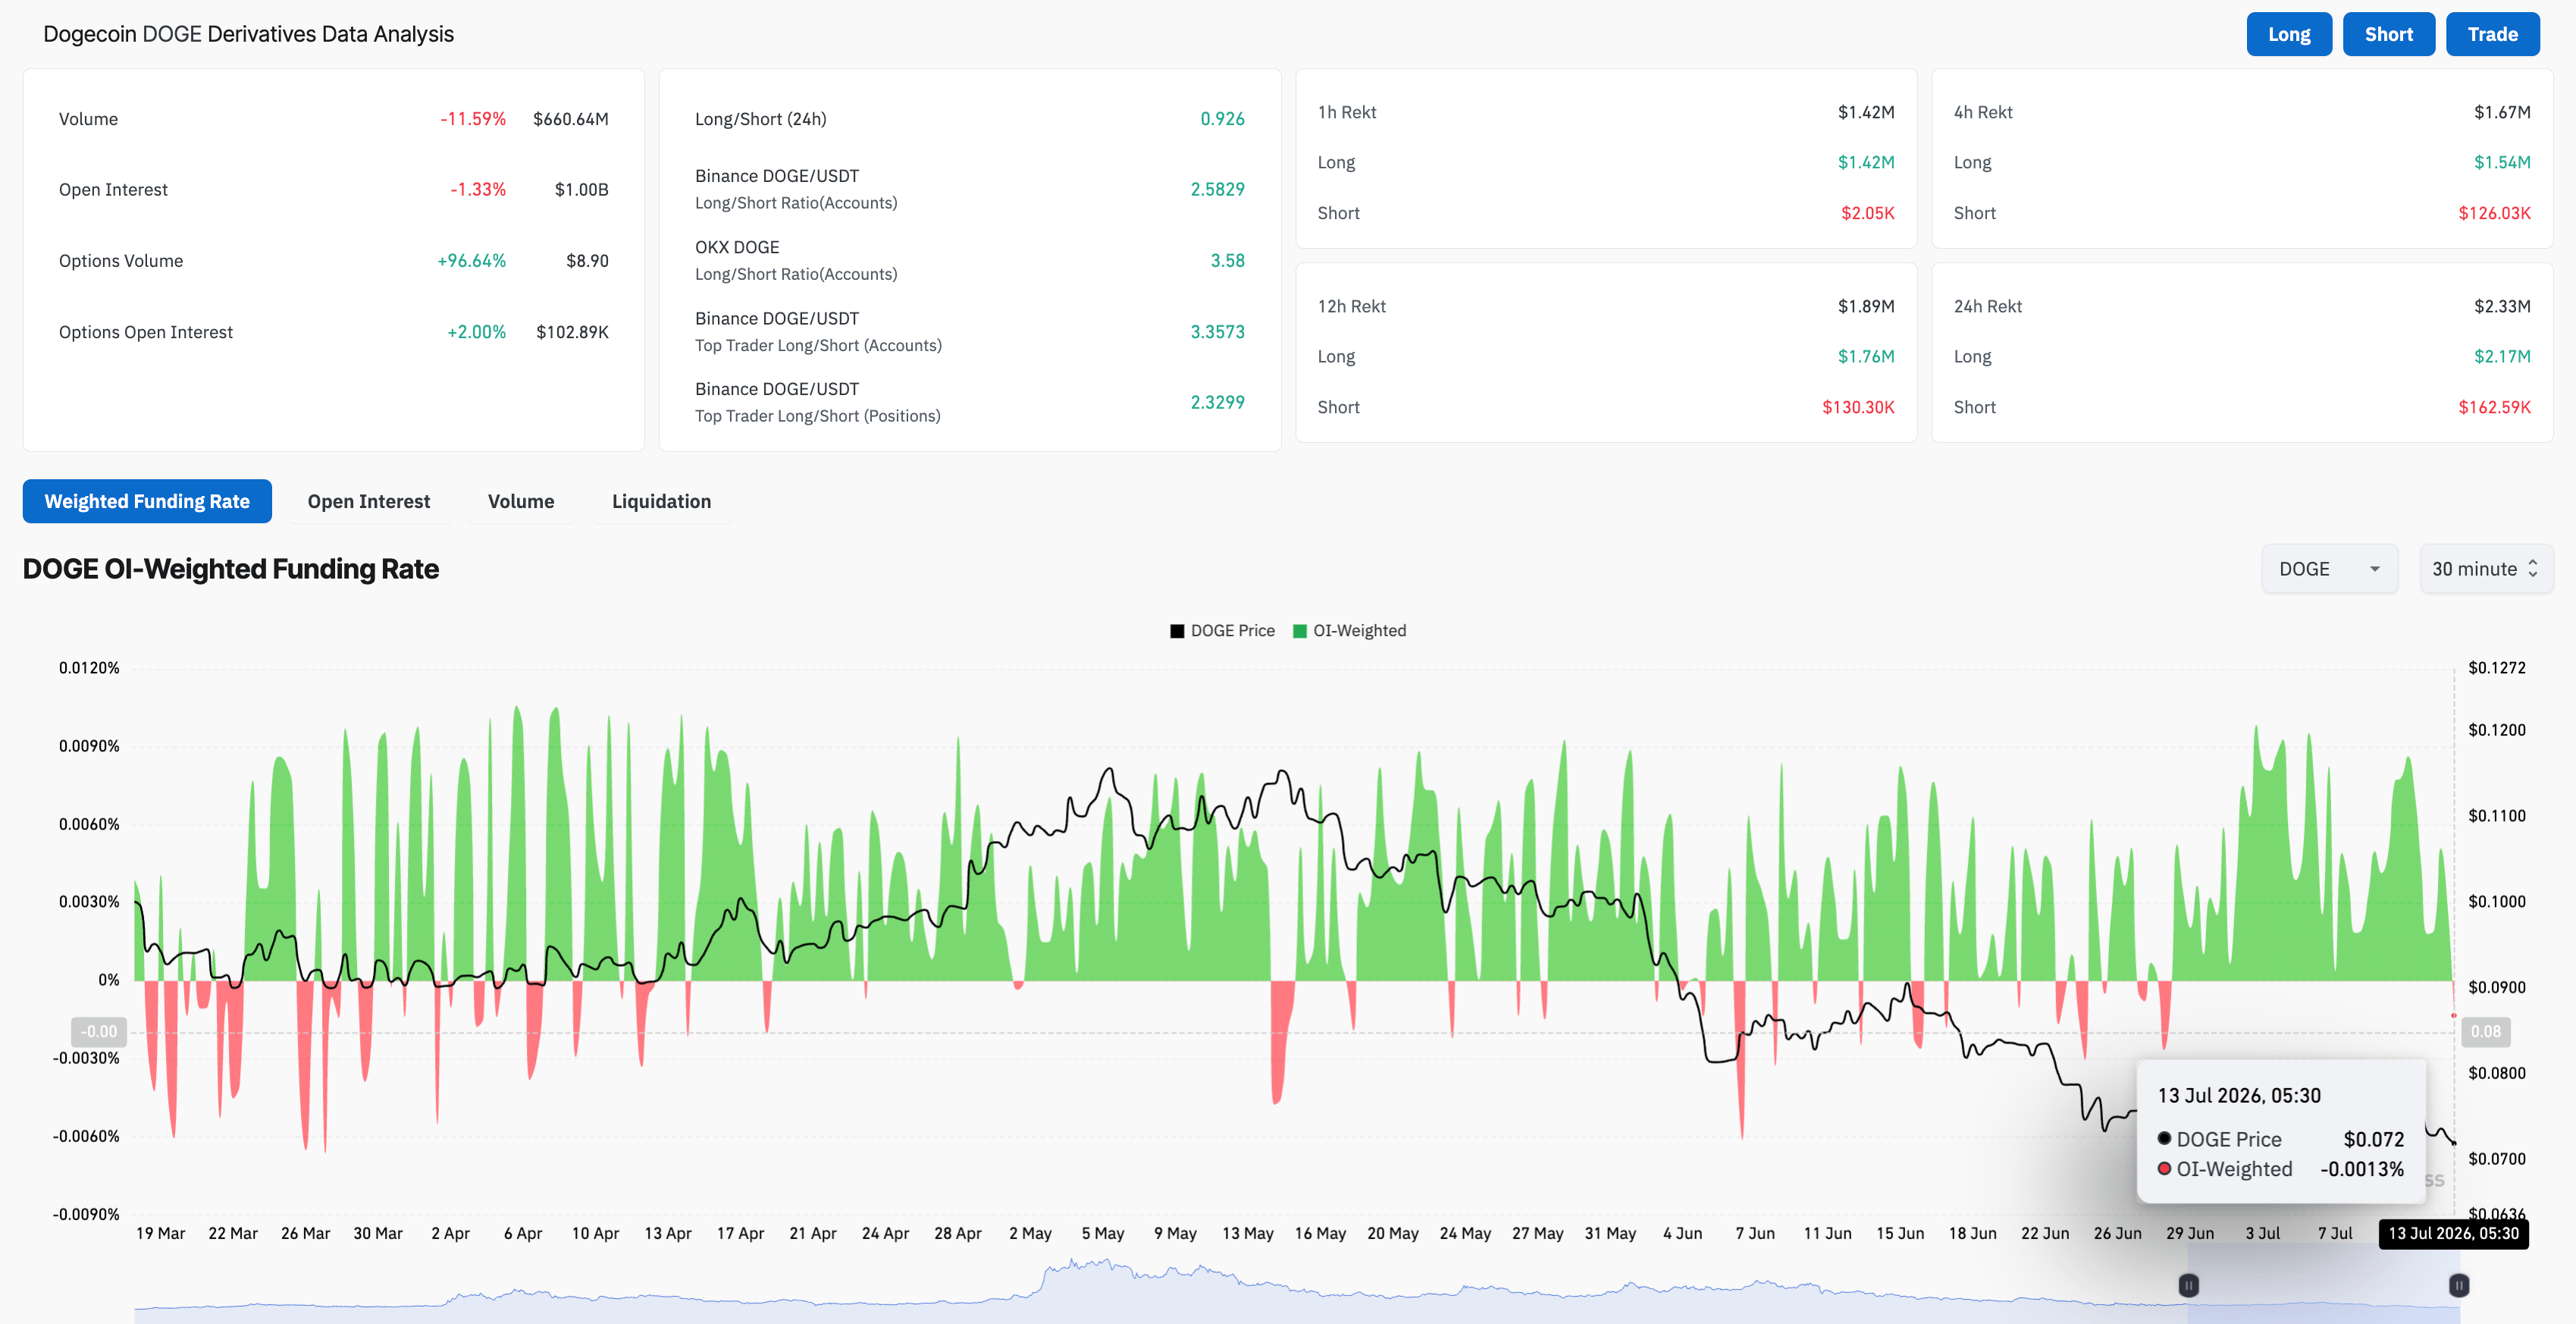The image size is (2576, 1324).
Task: Click the Trade button
Action: tap(2492, 34)
